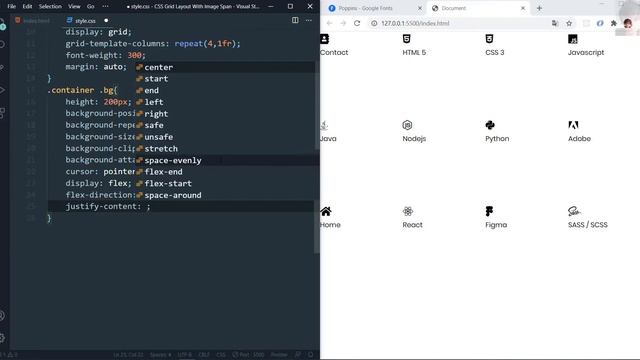The width and height of the screenshot is (640, 360).
Task: Click the Nodejs icon
Action: [407, 125]
